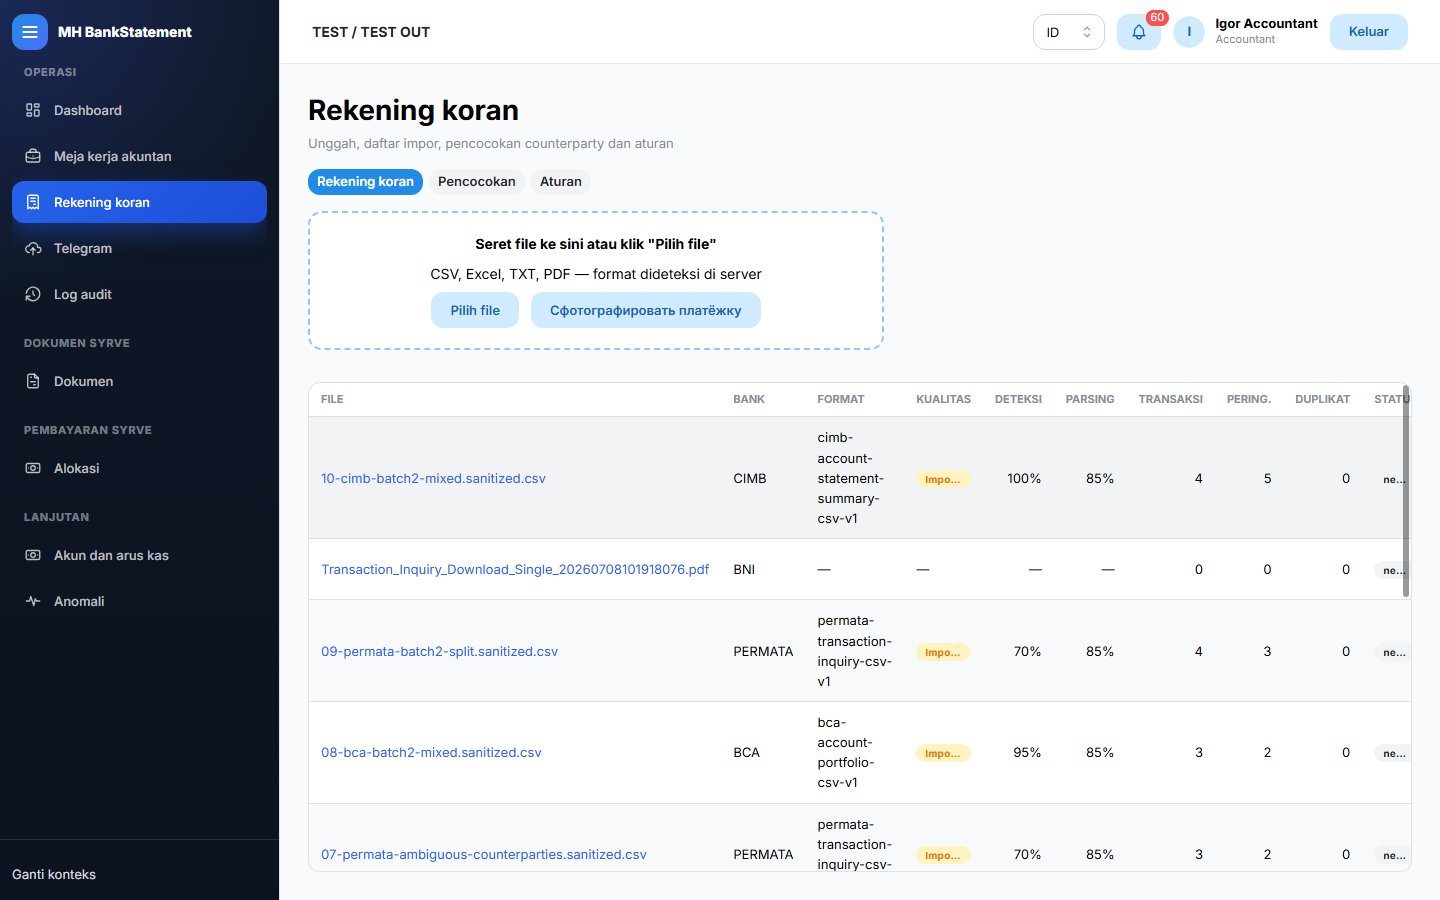
Task: Click the Log audit history icon
Action: point(33,294)
